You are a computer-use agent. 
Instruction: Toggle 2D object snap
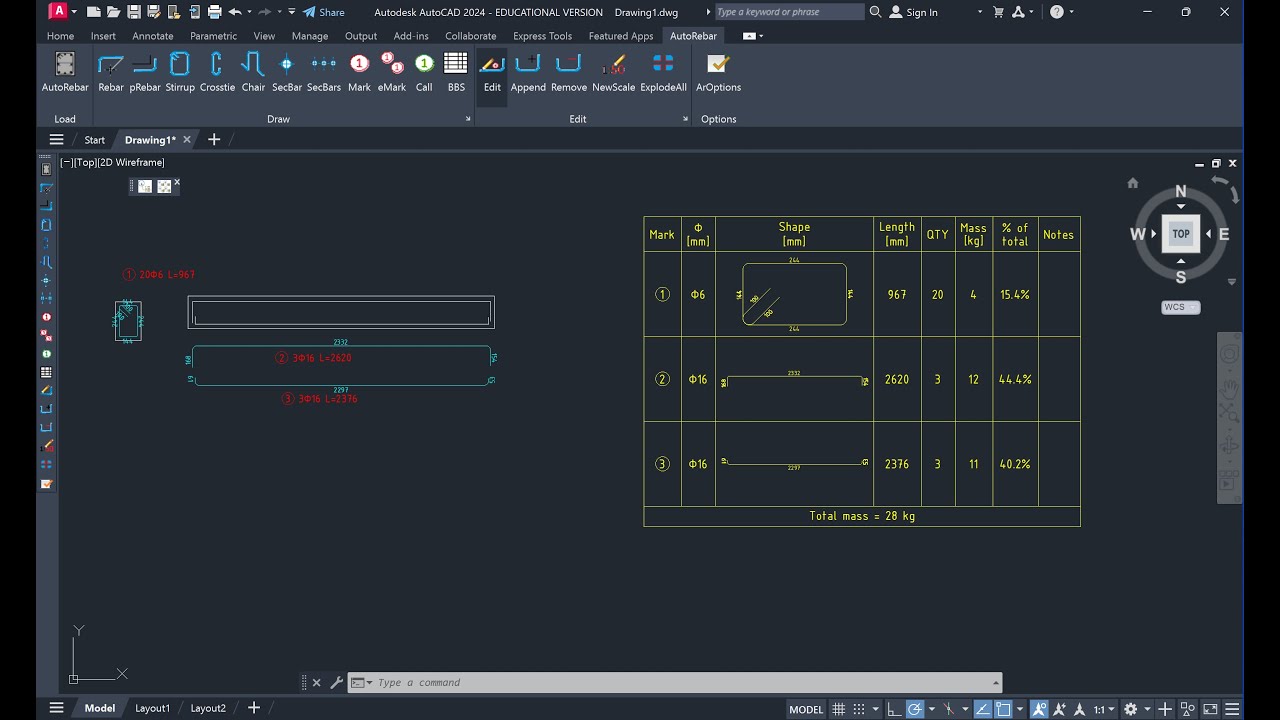tap(1003, 709)
